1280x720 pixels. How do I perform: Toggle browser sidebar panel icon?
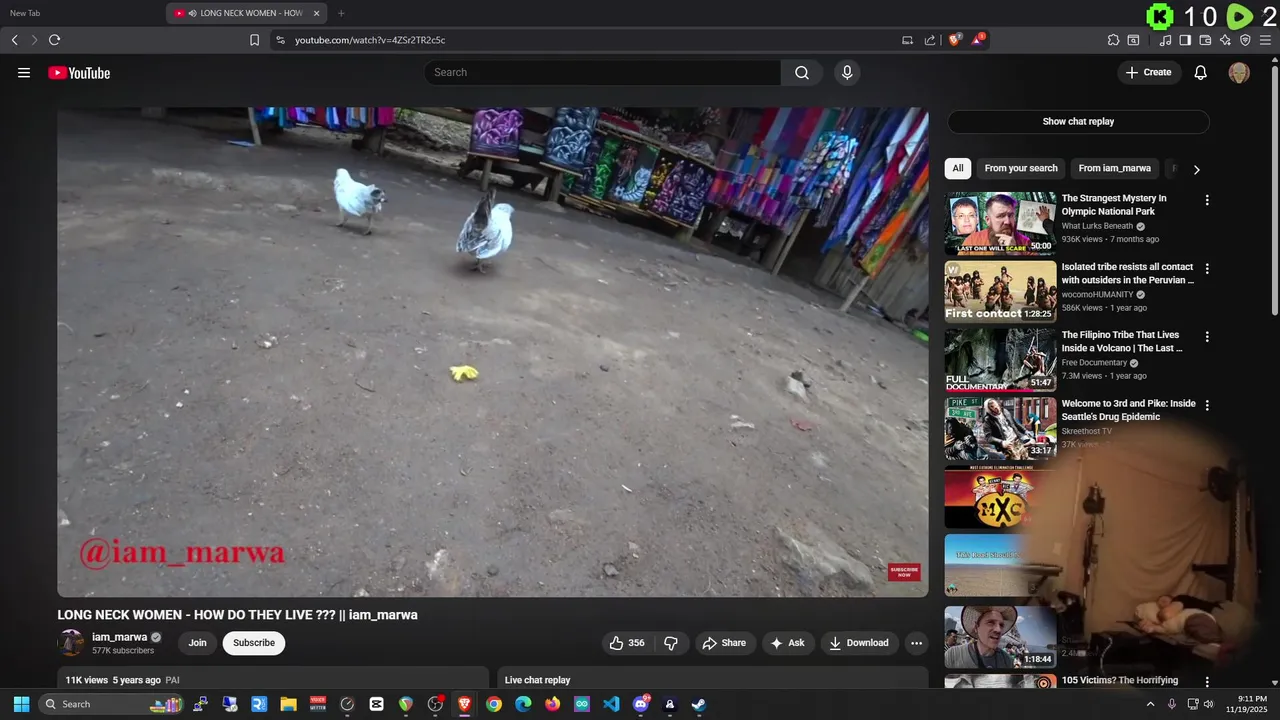1185,40
